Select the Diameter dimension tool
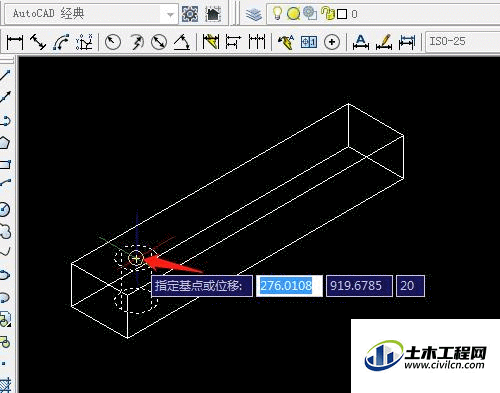This screenshot has height=393, width=500. [159, 42]
